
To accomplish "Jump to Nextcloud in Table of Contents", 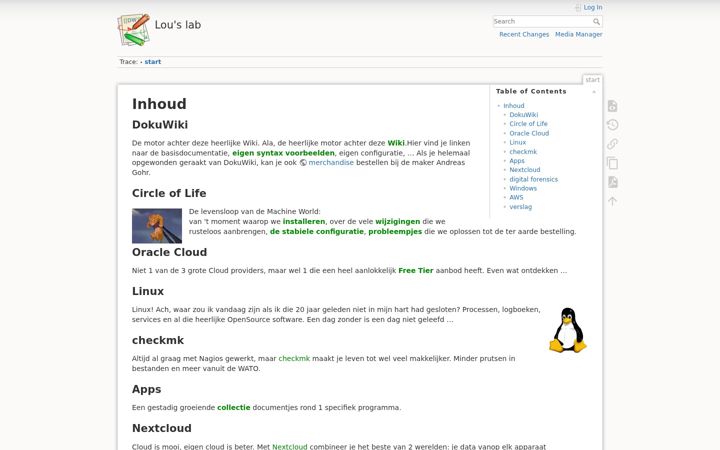I will tap(525, 170).
